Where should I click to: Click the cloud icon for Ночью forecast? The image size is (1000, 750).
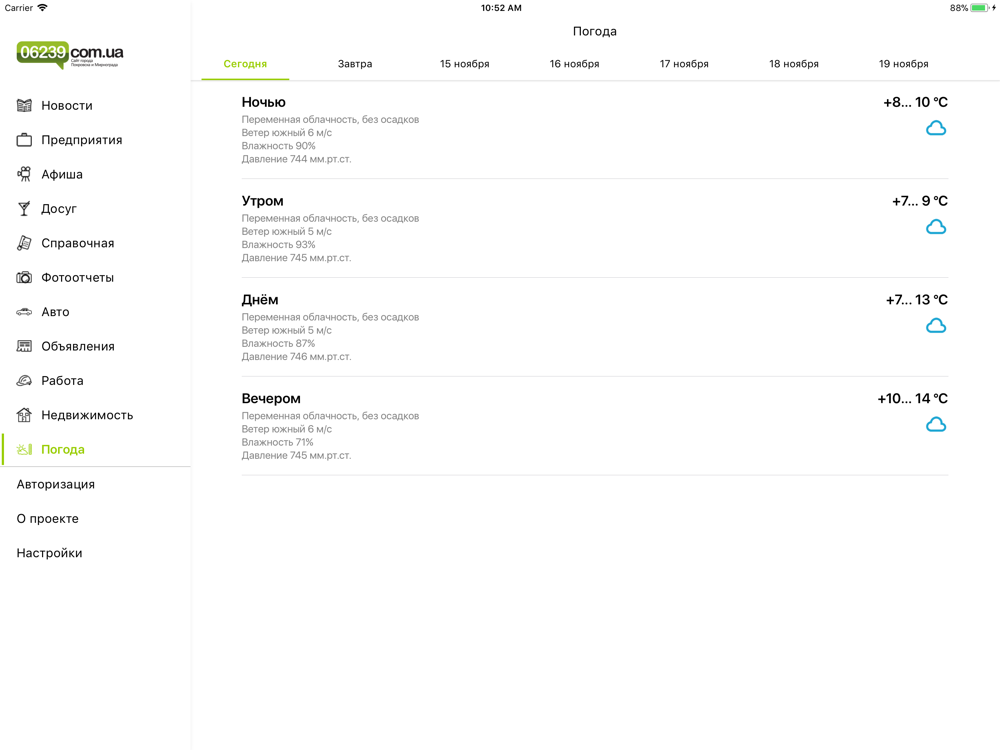(936, 128)
